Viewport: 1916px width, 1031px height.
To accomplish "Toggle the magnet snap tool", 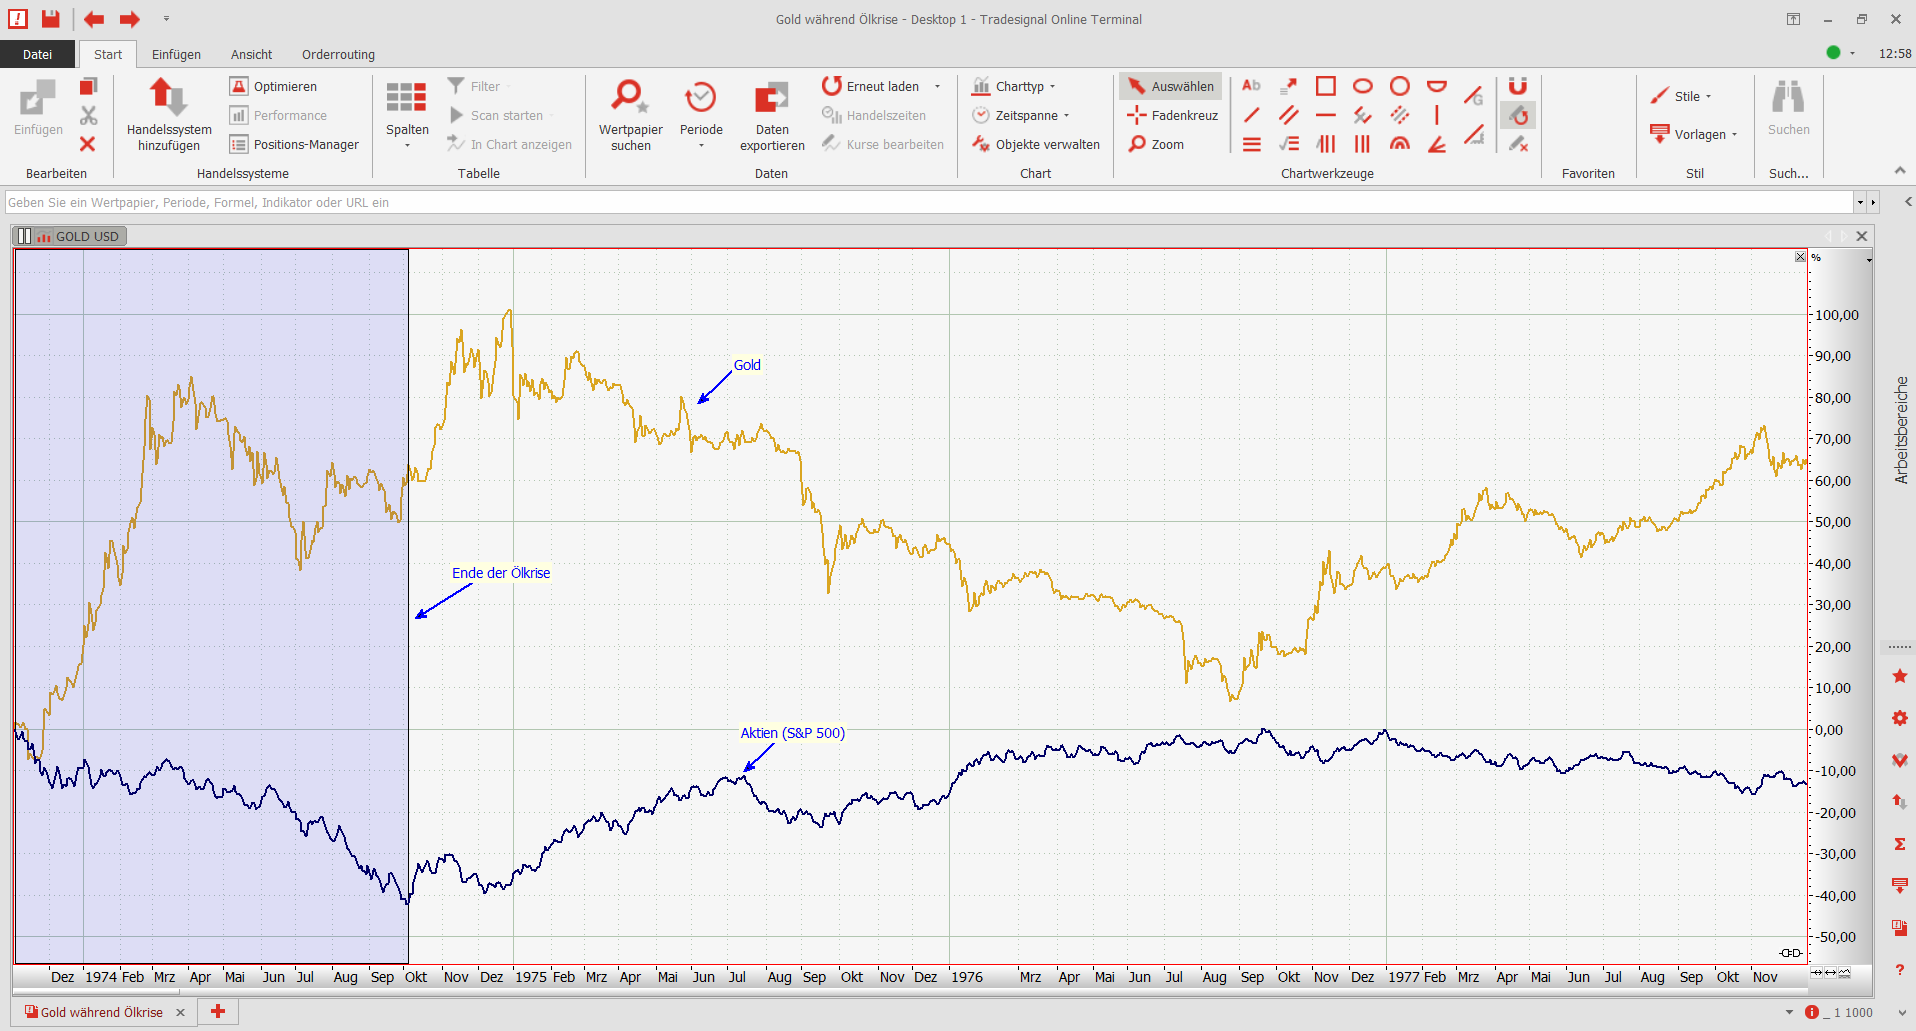I will point(1517,86).
